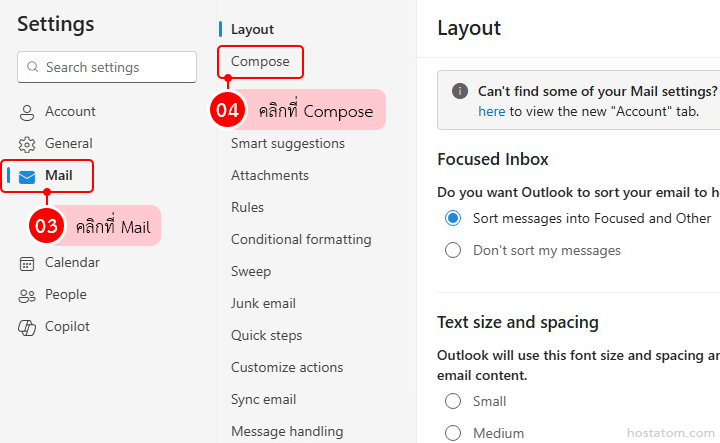Click the info icon in Mail settings notice

460,91
